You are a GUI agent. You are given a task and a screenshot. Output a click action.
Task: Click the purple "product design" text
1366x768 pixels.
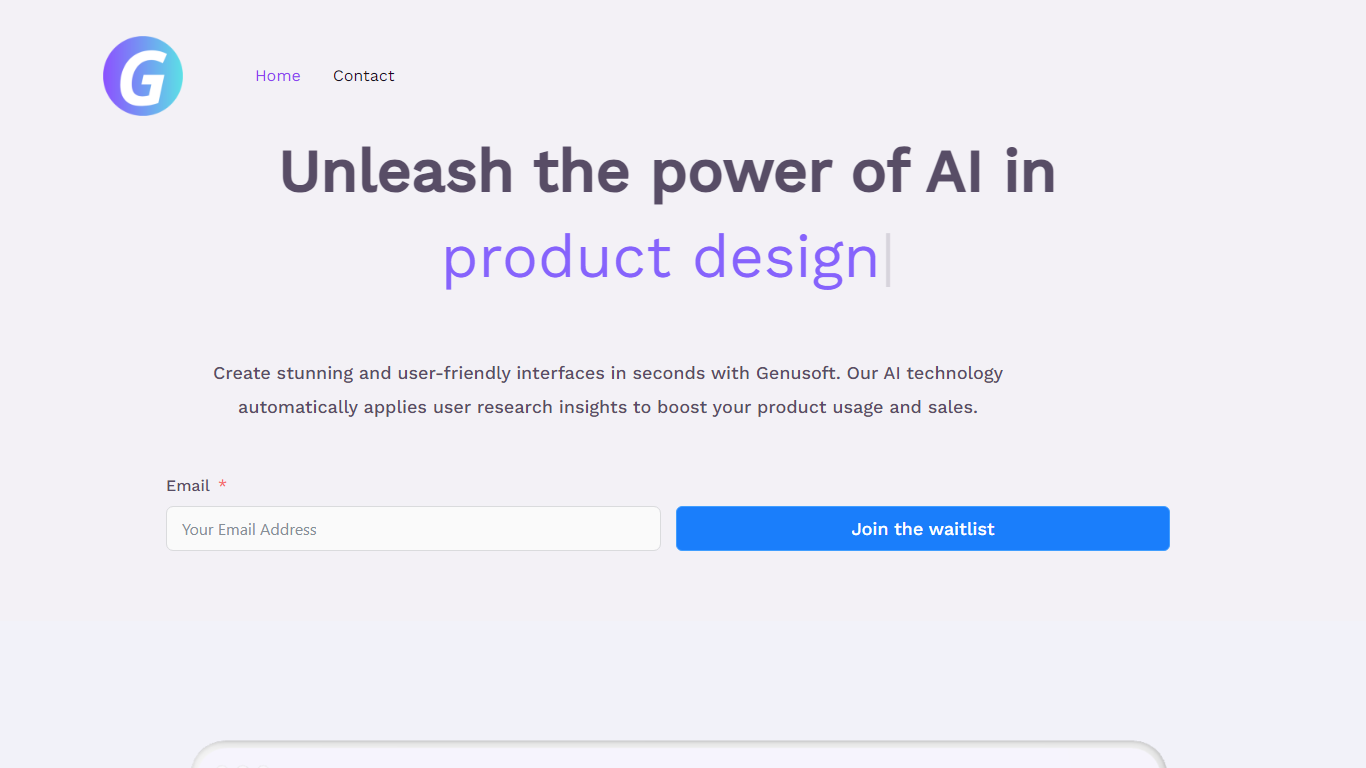(660, 257)
